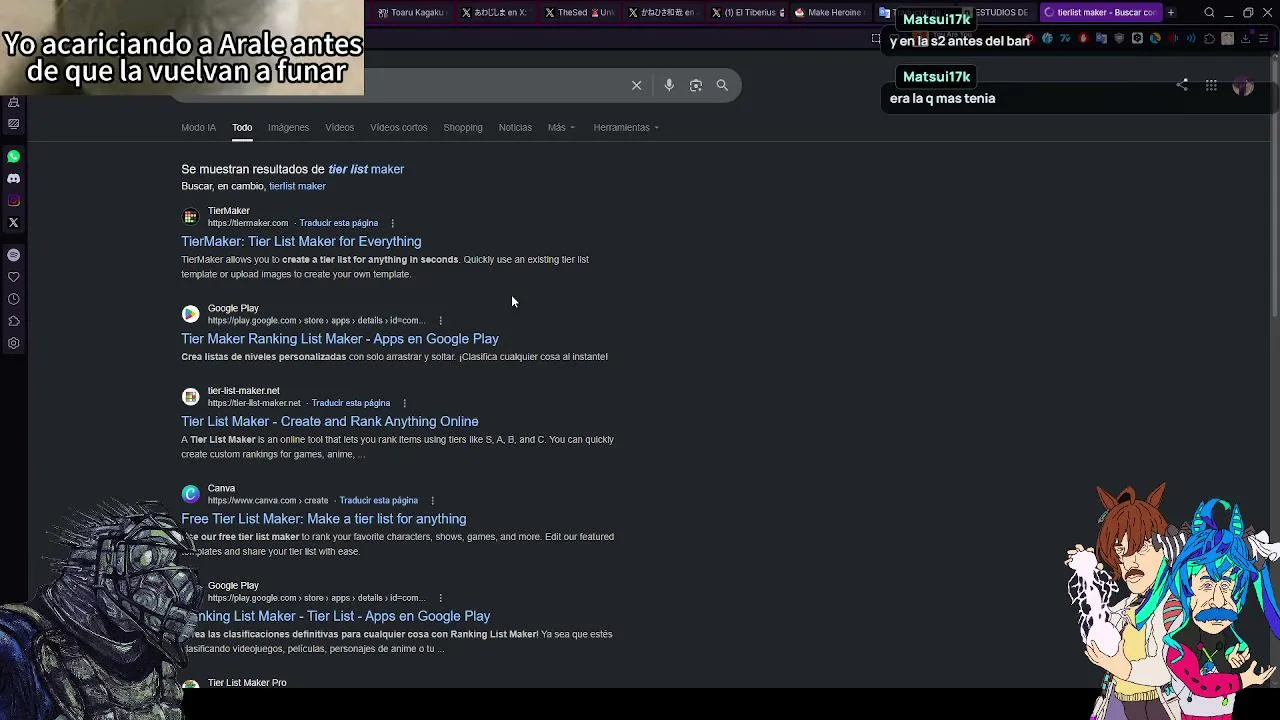The image size is (1280, 720).
Task: Translate the Canva result page
Action: point(379,500)
